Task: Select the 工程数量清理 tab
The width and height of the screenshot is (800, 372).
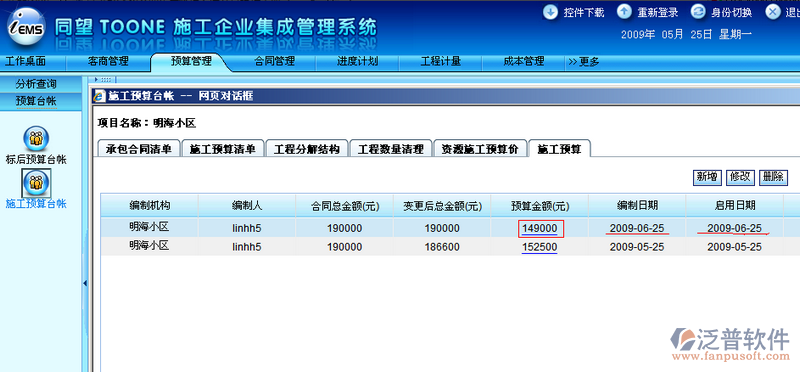Action: [391, 149]
